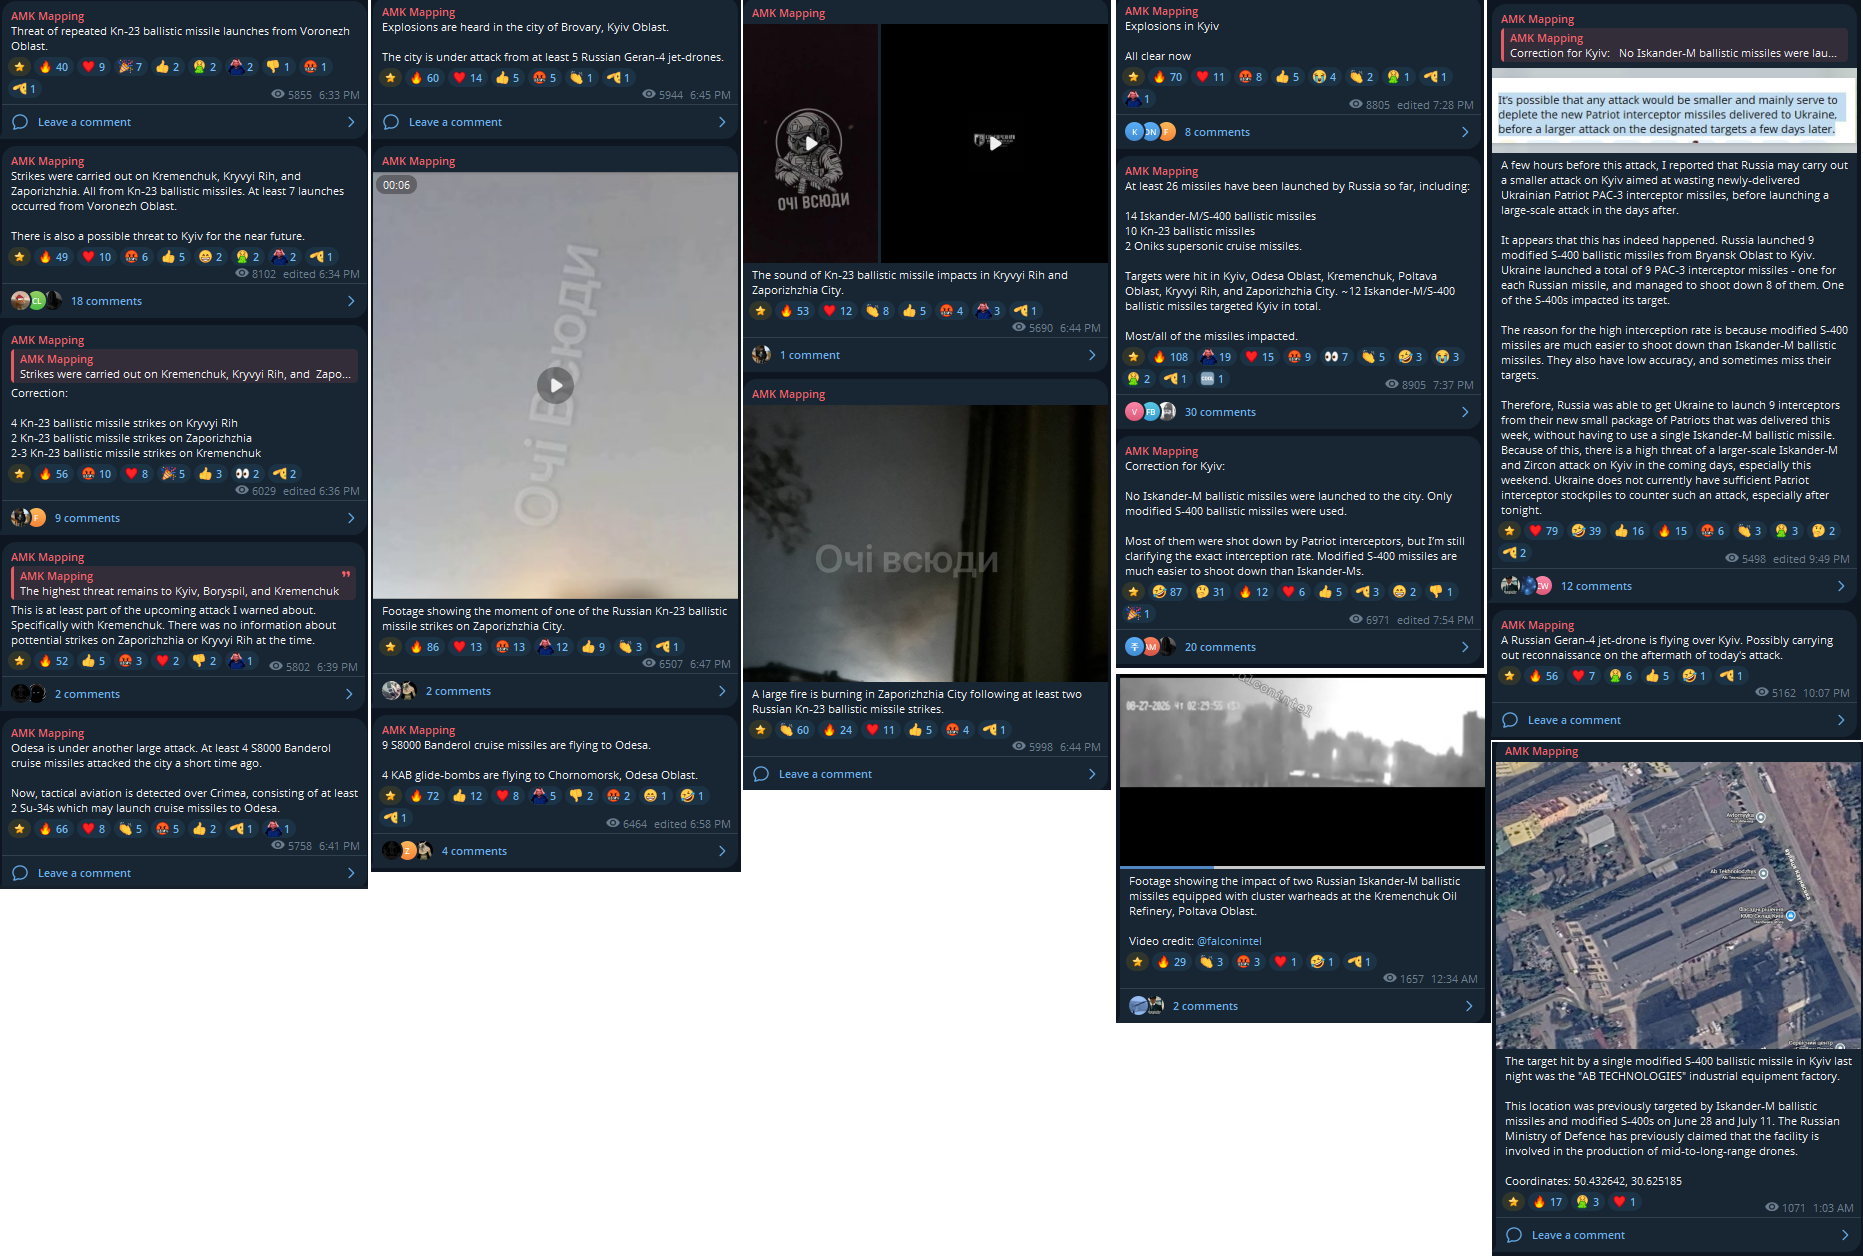
Task: Click the fire reaction showing 24
Action: pyautogui.click(x=838, y=730)
